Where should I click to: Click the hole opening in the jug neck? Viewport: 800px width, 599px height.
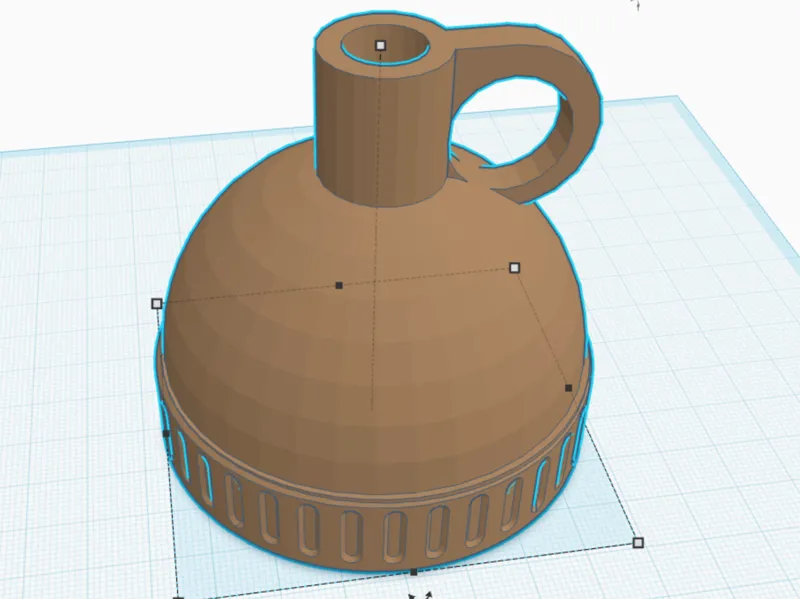385,46
